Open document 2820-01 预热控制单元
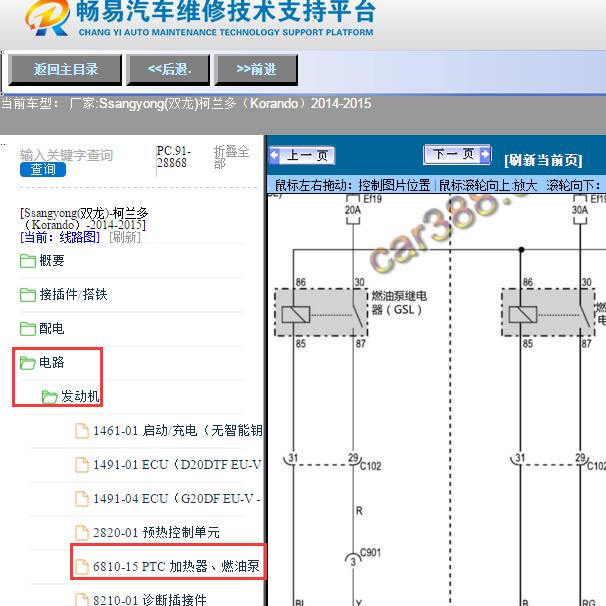 157,533
